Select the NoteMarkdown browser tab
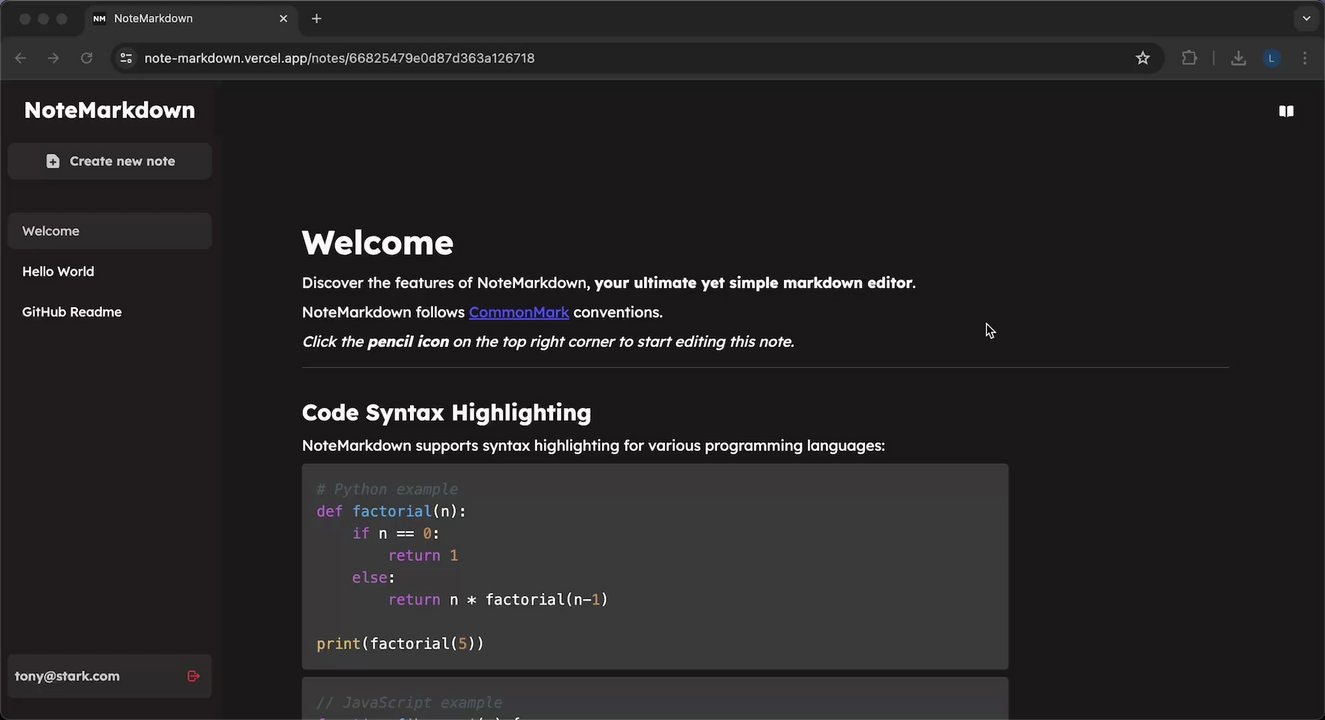1325x720 pixels. tap(160, 18)
